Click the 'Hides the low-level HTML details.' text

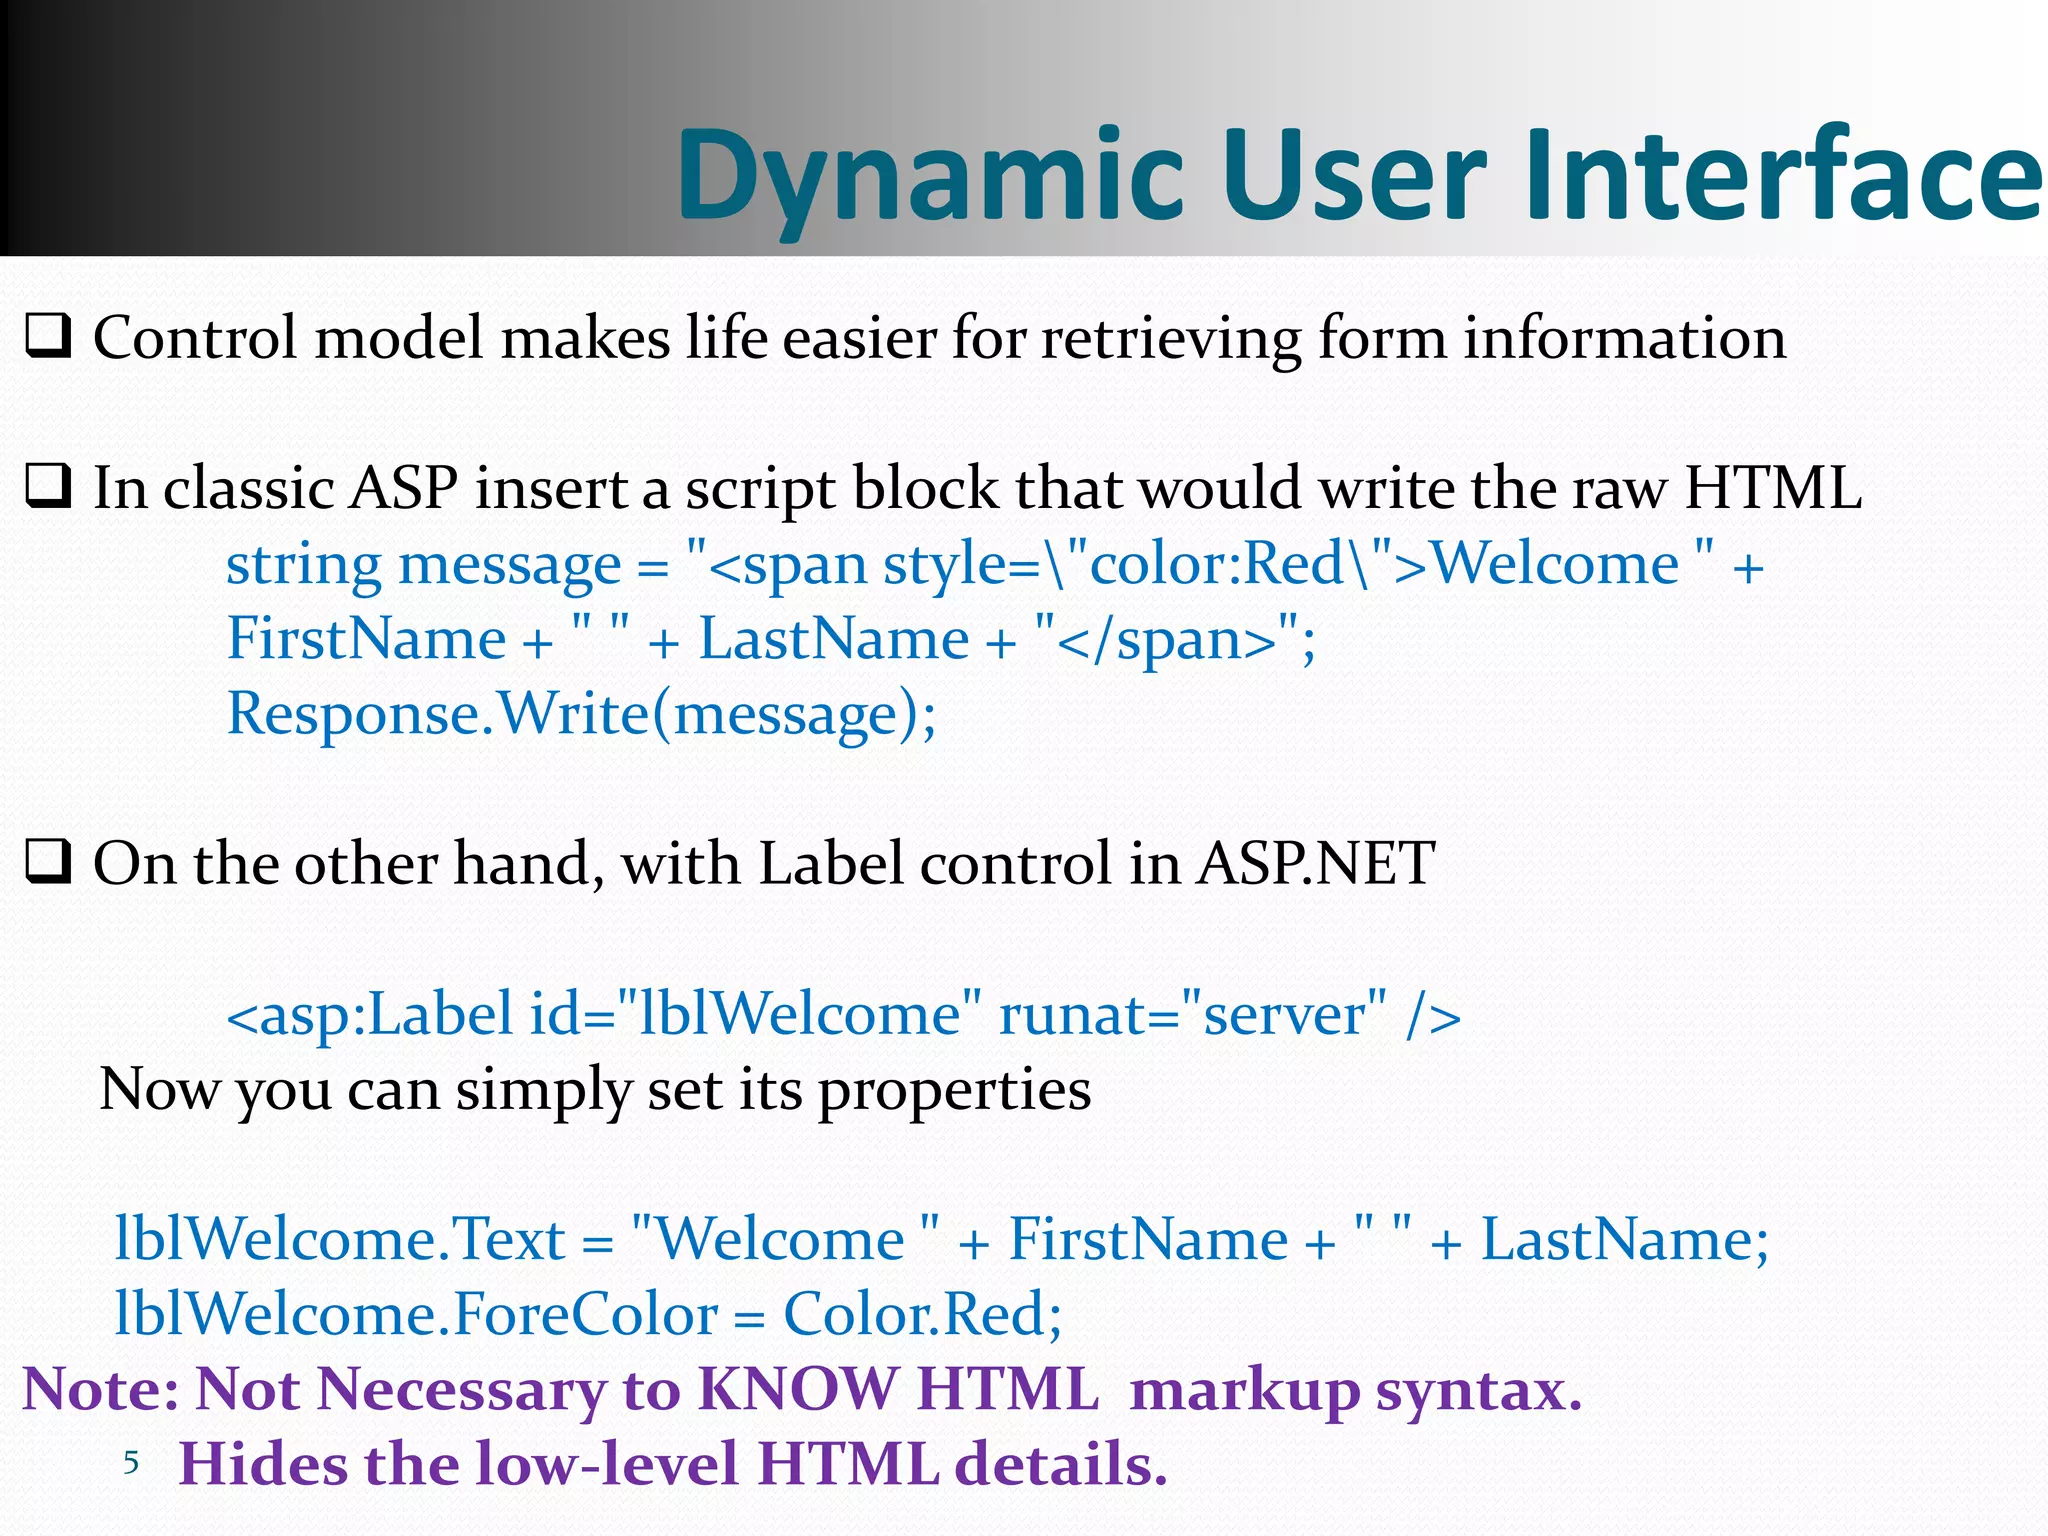click(672, 1464)
